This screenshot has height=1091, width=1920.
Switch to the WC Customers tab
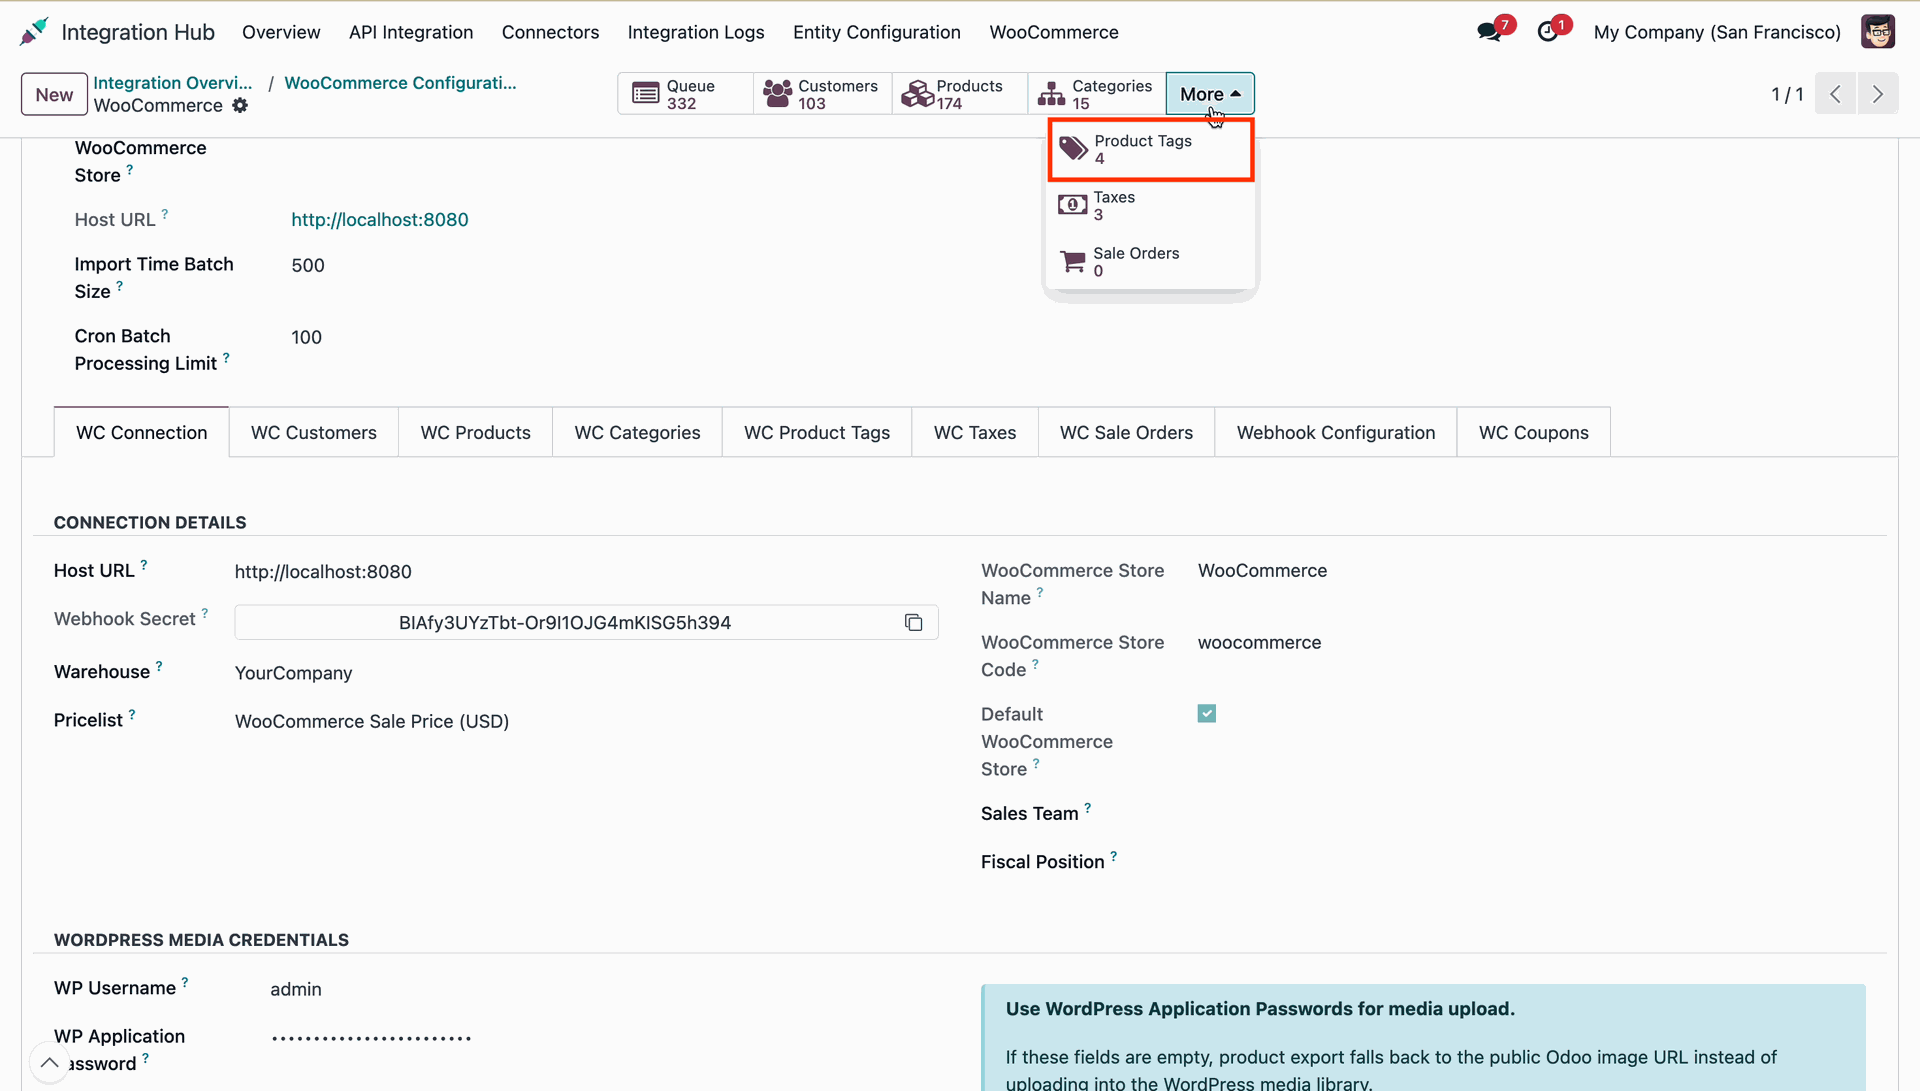(314, 433)
